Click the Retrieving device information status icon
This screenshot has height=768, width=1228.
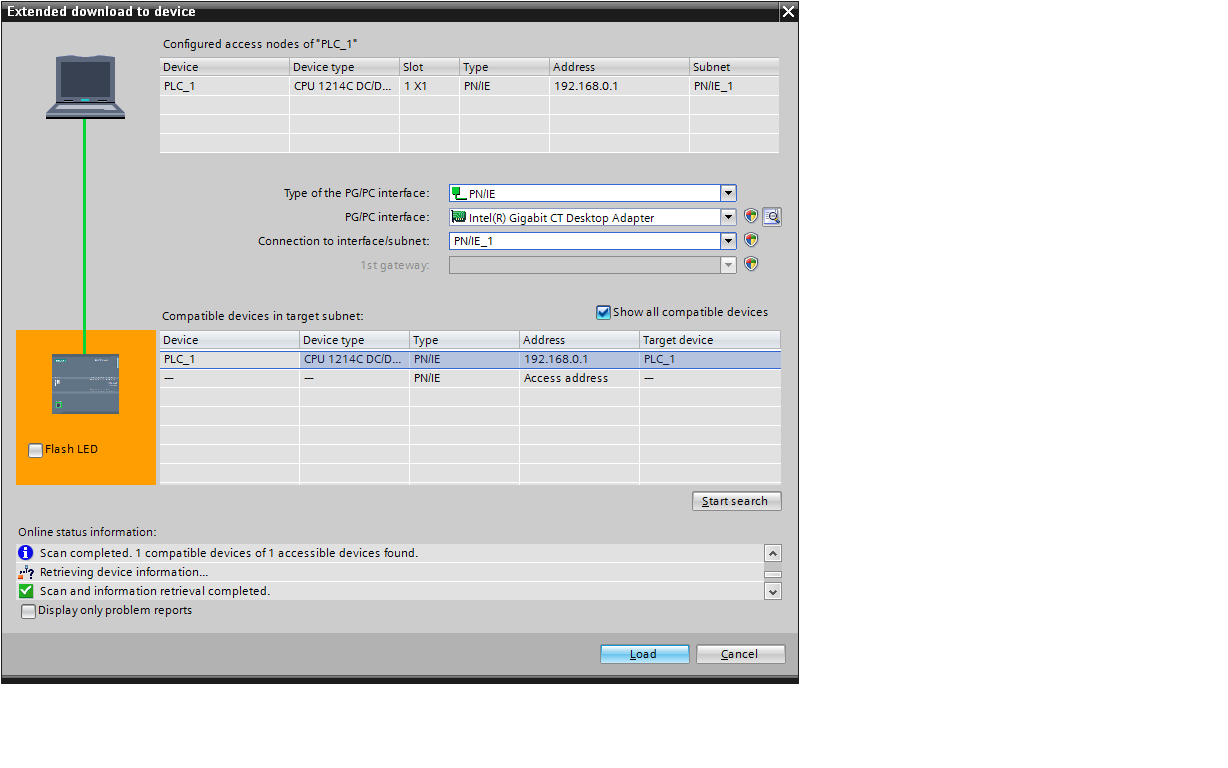pos(27,572)
